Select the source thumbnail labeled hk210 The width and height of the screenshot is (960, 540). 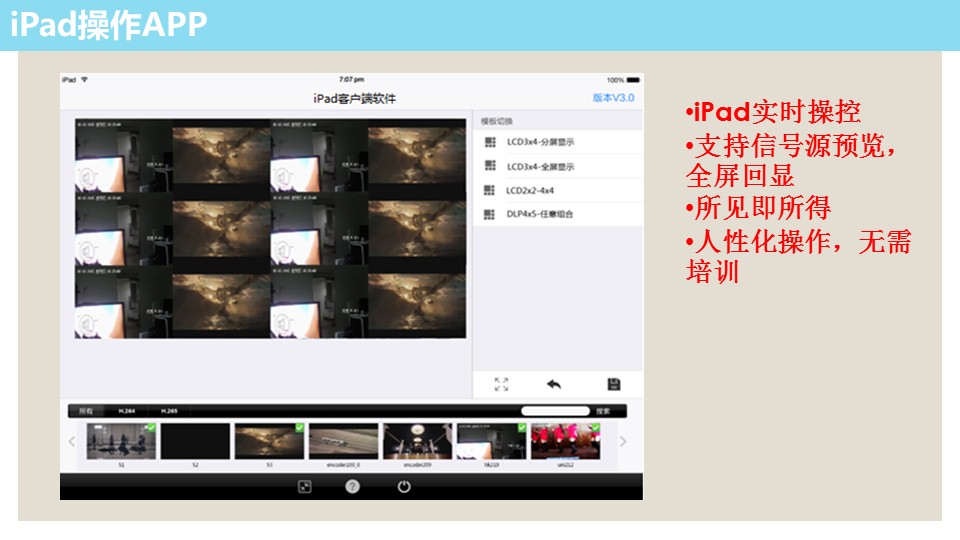(492, 441)
